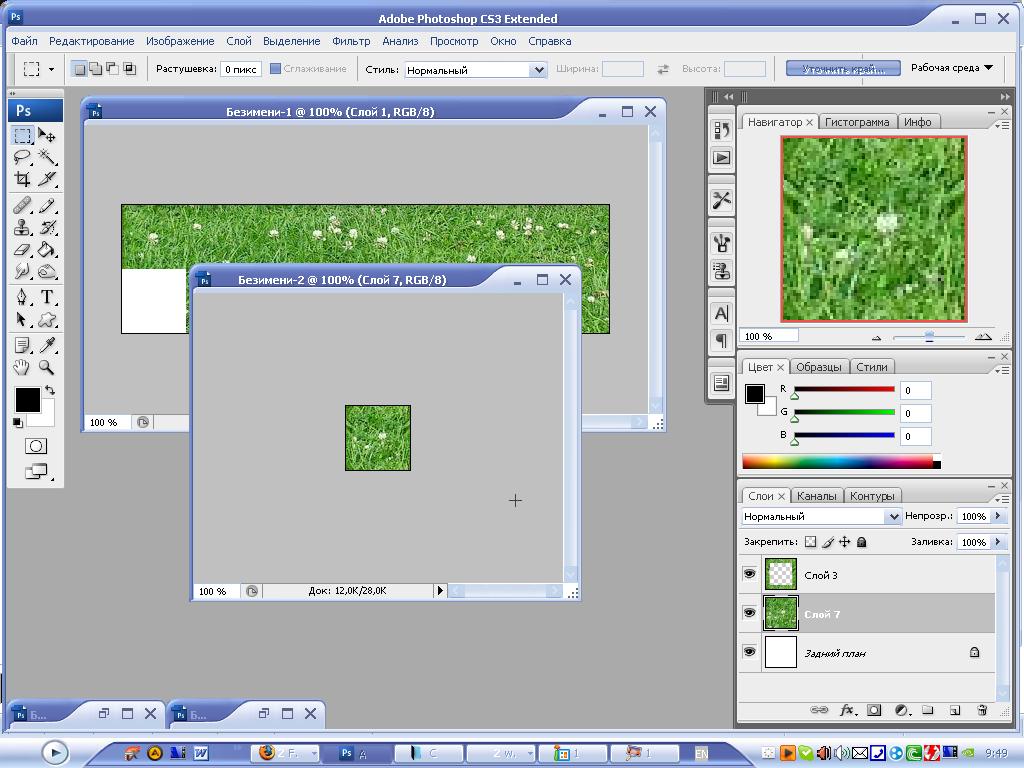Select the Healing Brush tool
The width and height of the screenshot is (1024, 768).
23,206
